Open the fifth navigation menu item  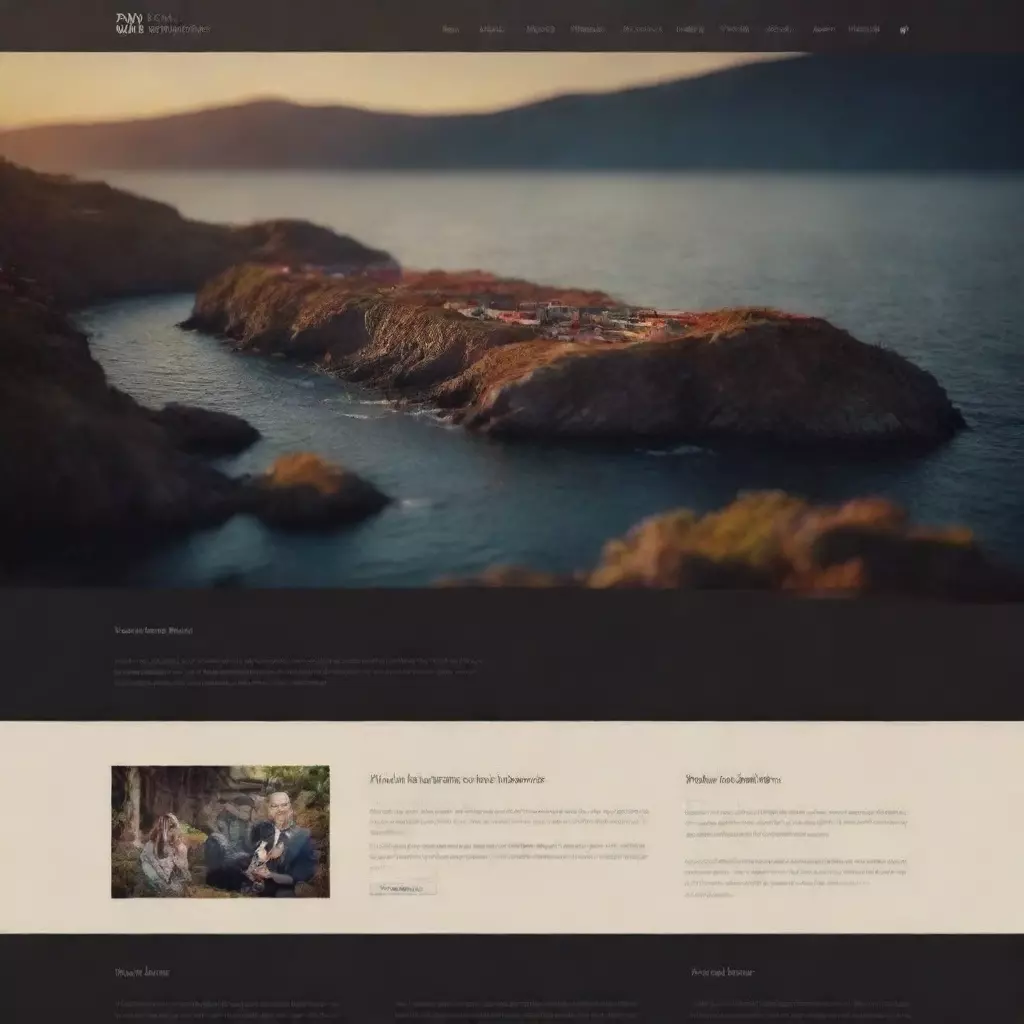642,29
